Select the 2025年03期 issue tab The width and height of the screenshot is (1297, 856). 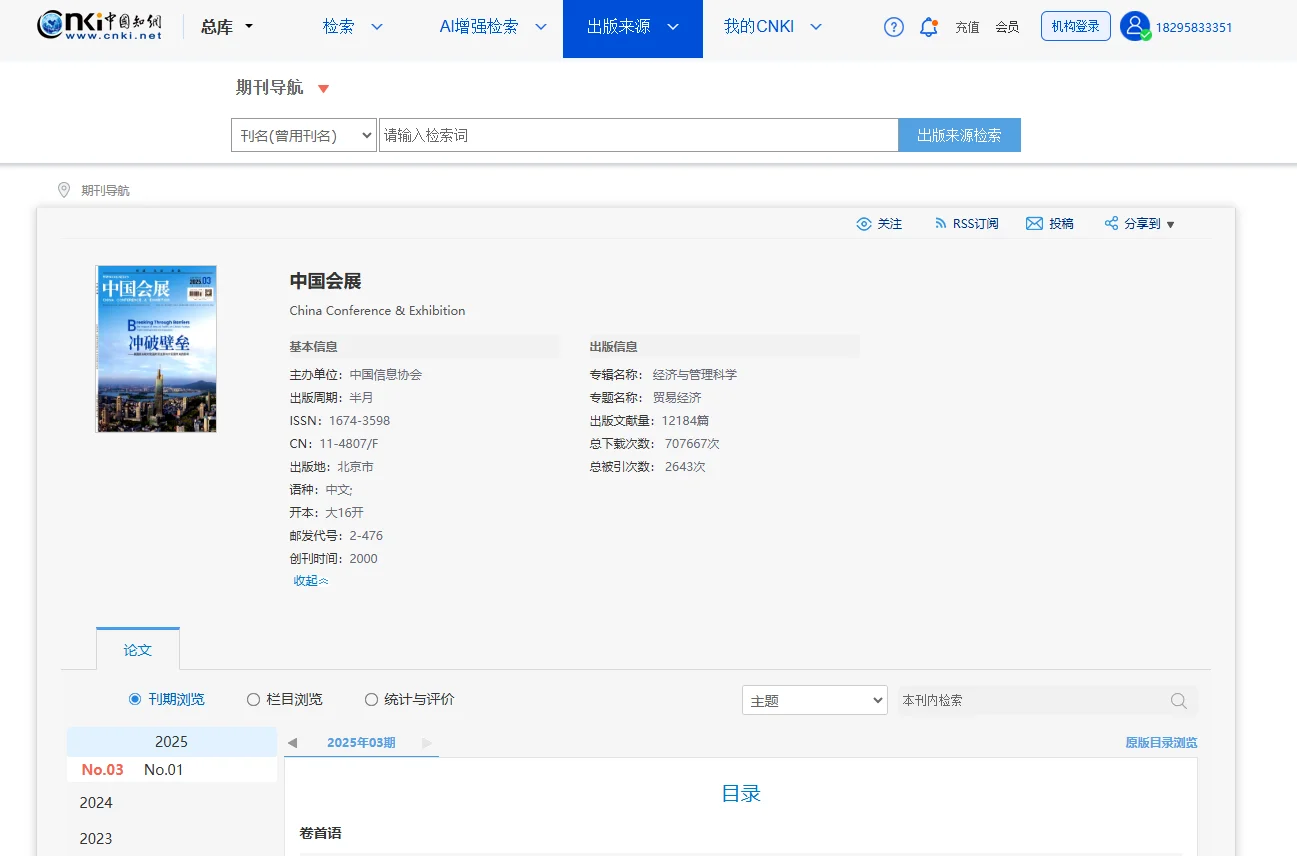pyautogui.click(x=361, y=743)
